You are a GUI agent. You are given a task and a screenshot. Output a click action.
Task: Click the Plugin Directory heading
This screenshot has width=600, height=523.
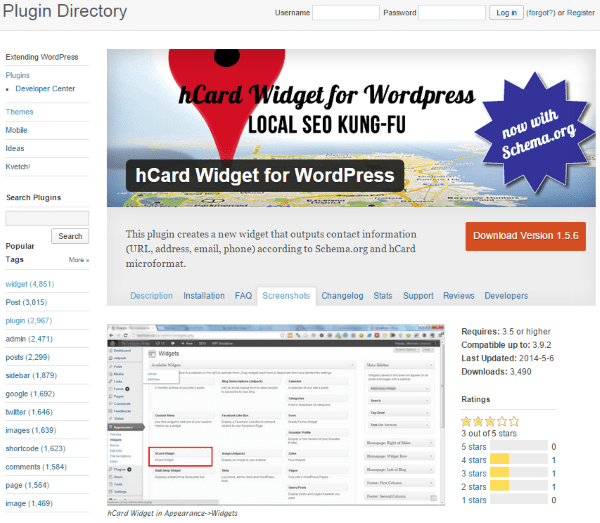pos(65,11)
